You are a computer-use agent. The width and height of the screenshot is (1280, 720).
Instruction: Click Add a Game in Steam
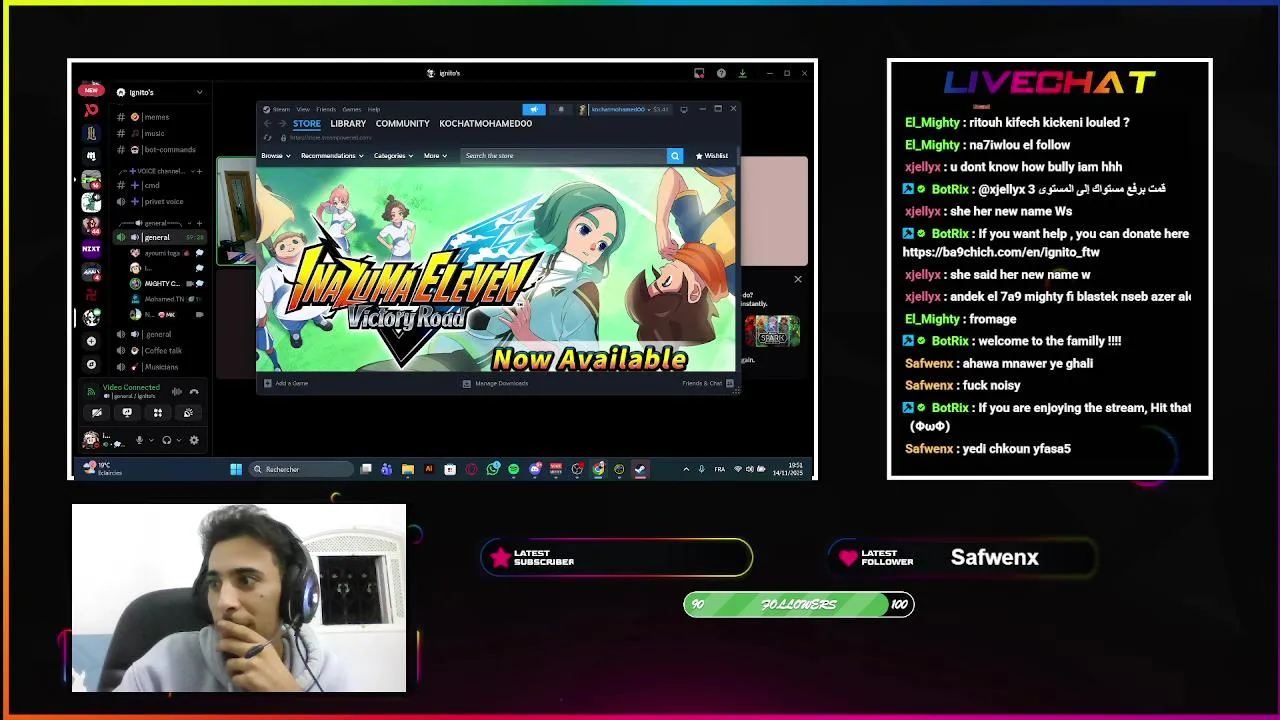286,383
